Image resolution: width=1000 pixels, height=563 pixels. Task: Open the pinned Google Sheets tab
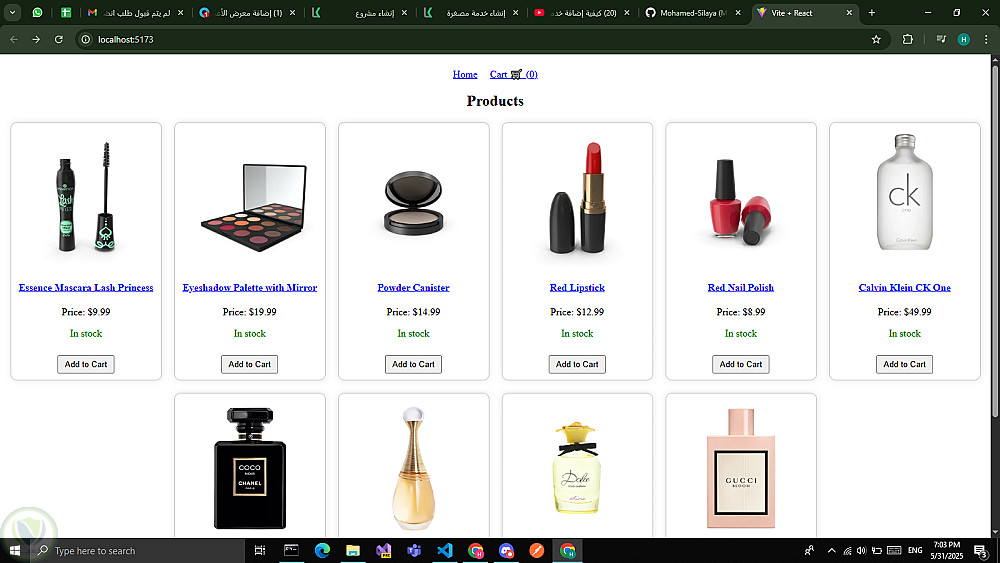point(66,13)
